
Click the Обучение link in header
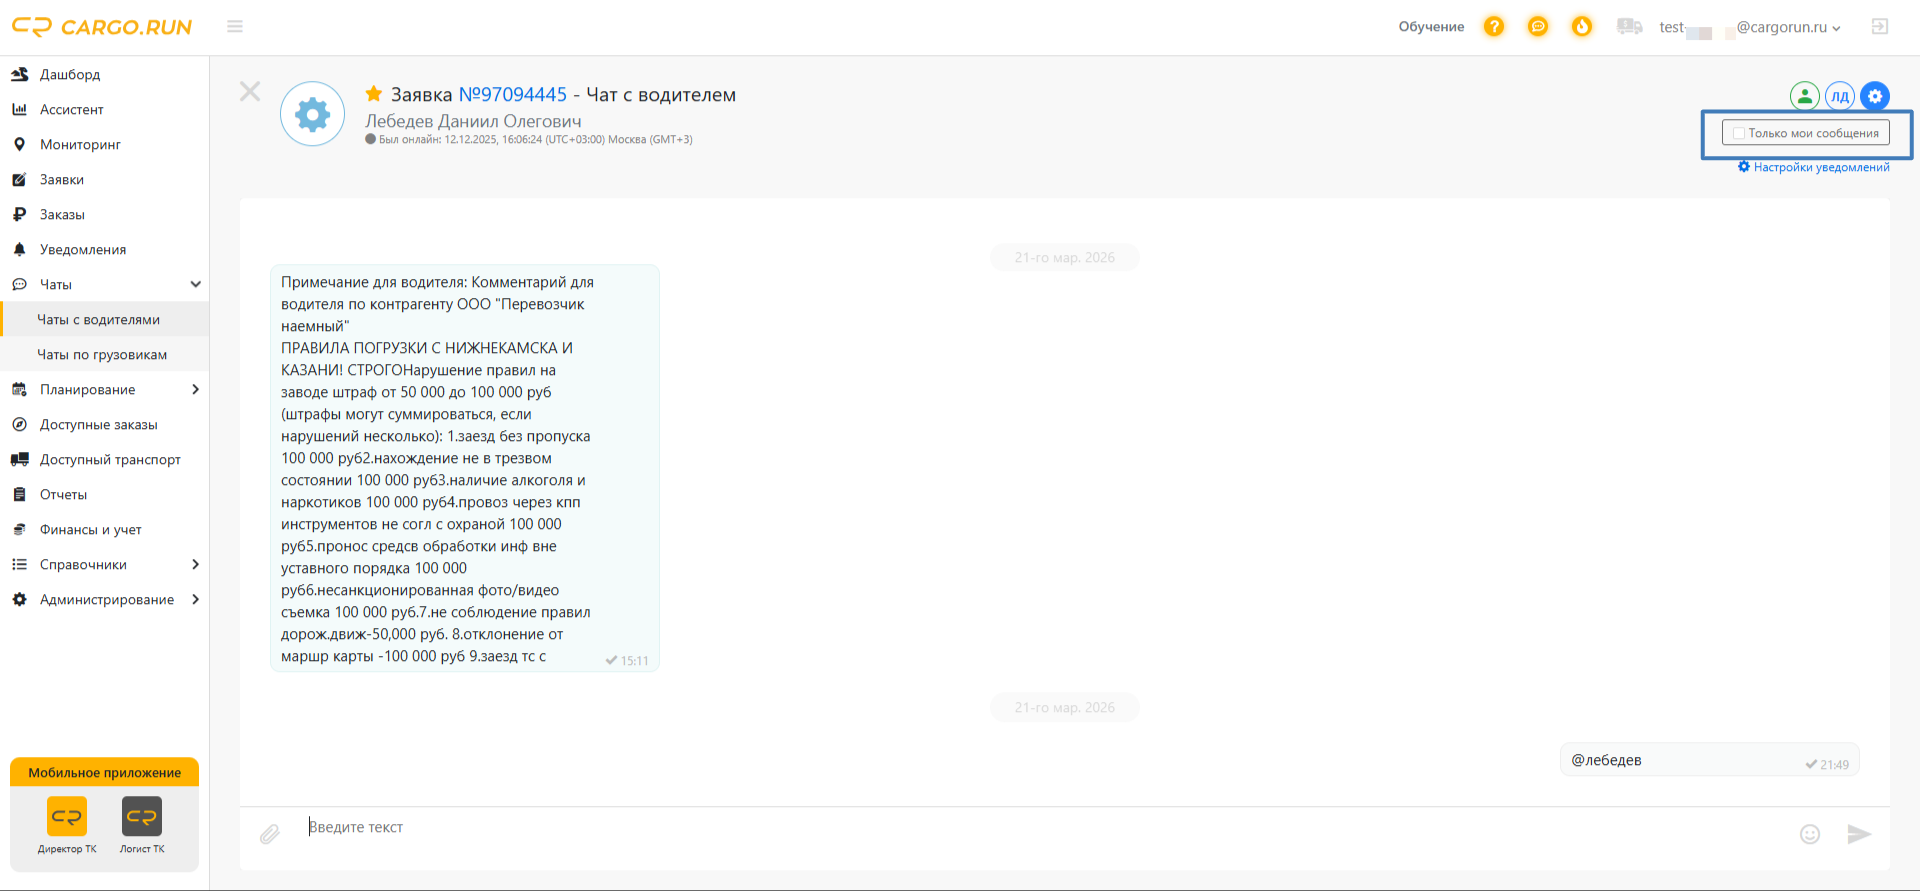(x=1431, y=27)
